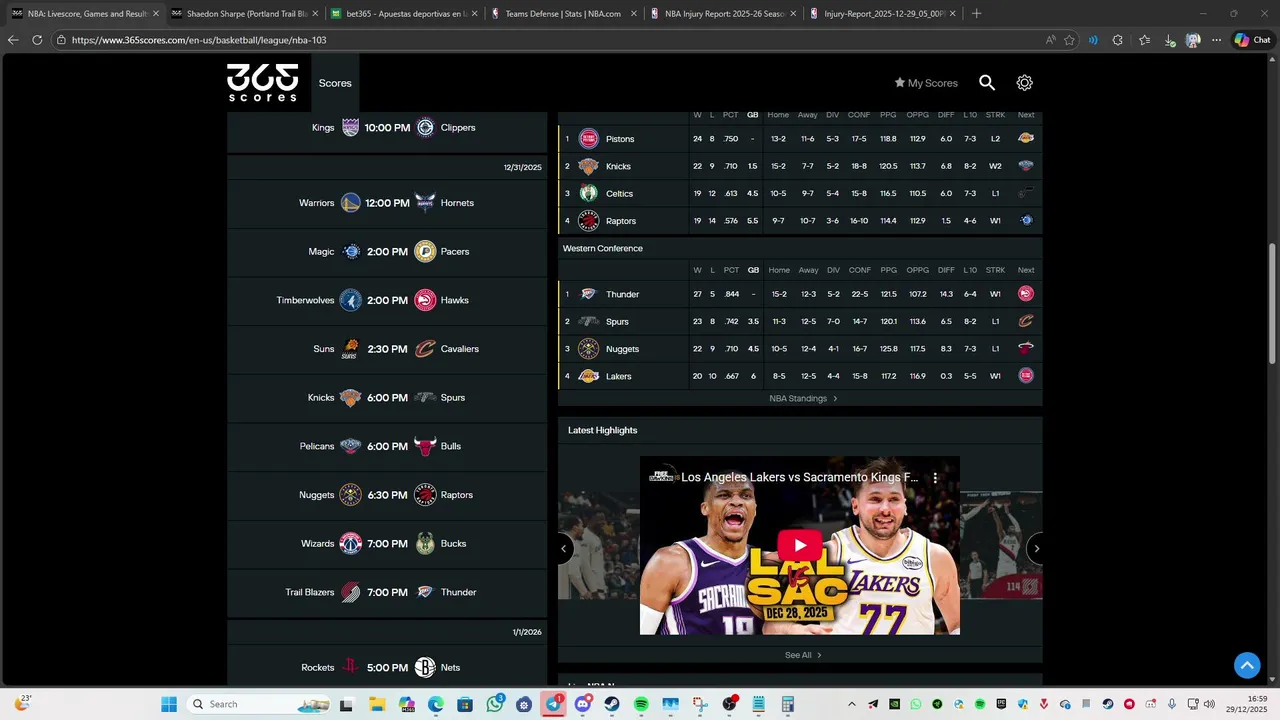Open the Copilot Chat button
Viewport: 1280px width, 720px height.
coord(1253,40)
